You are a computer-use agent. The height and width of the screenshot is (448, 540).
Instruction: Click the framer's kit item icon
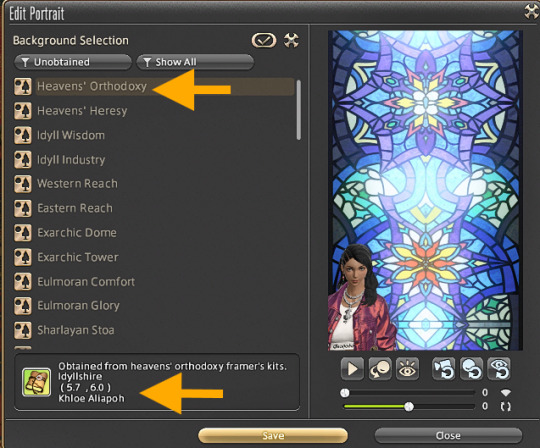36,382
